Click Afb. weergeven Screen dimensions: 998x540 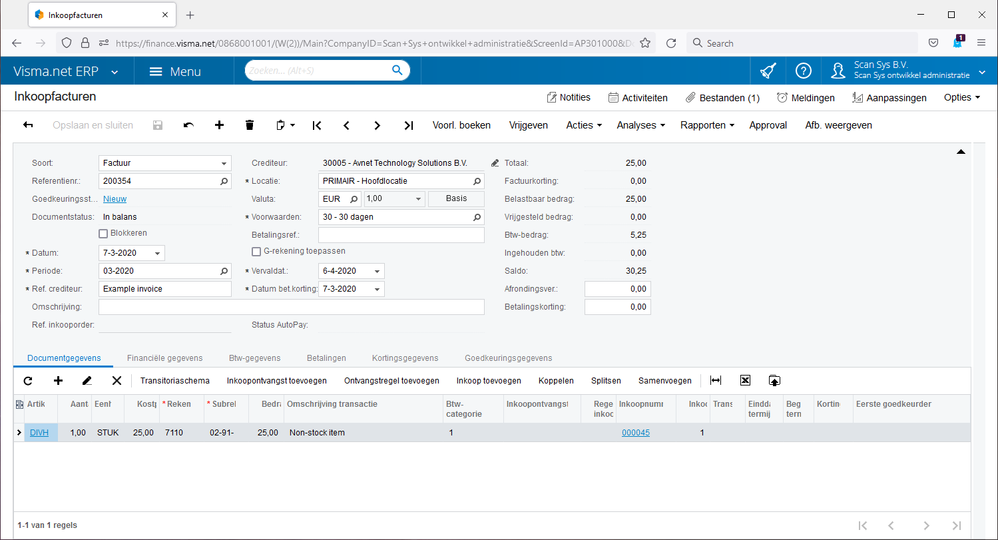[838, 125]
